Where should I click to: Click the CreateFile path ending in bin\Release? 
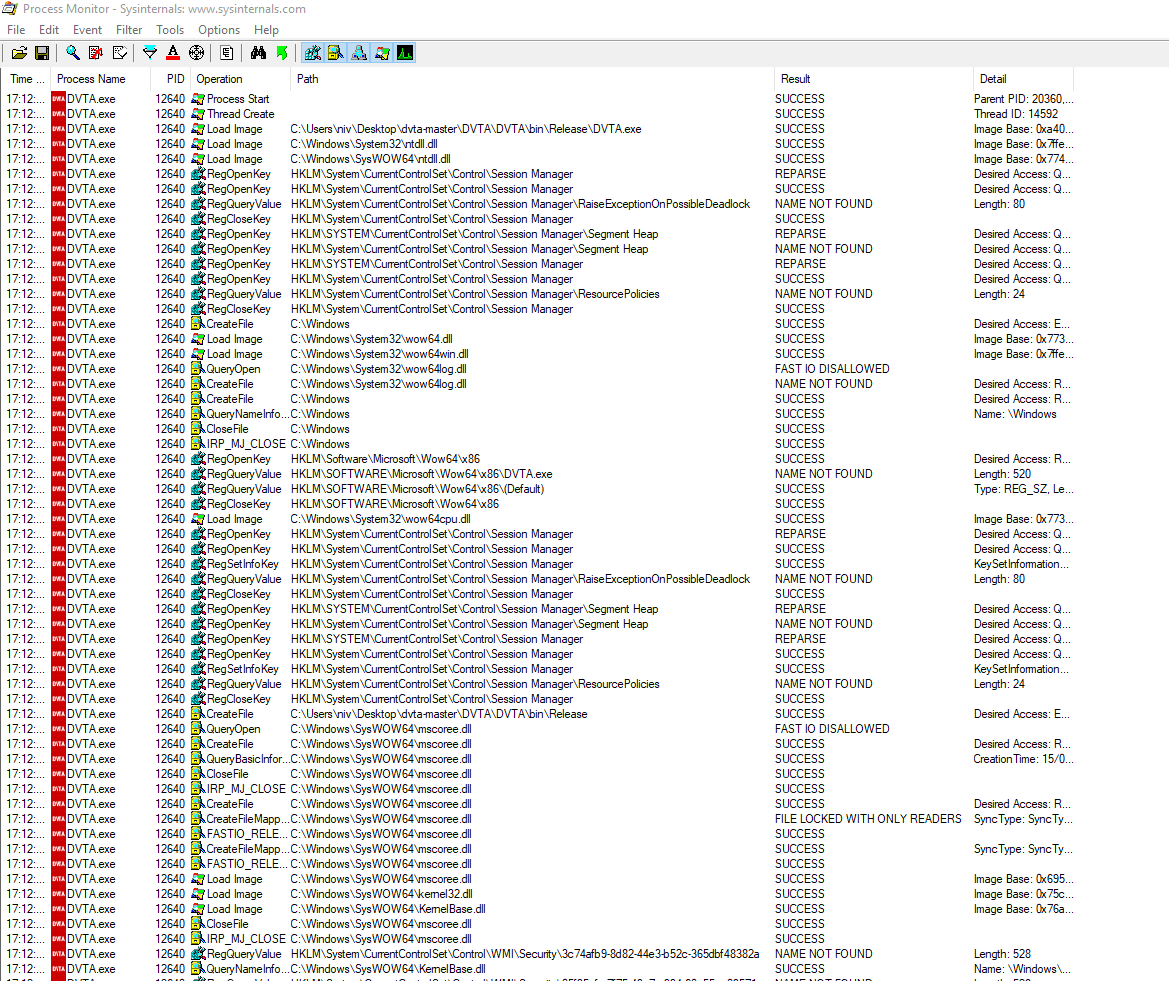point(438,714)
